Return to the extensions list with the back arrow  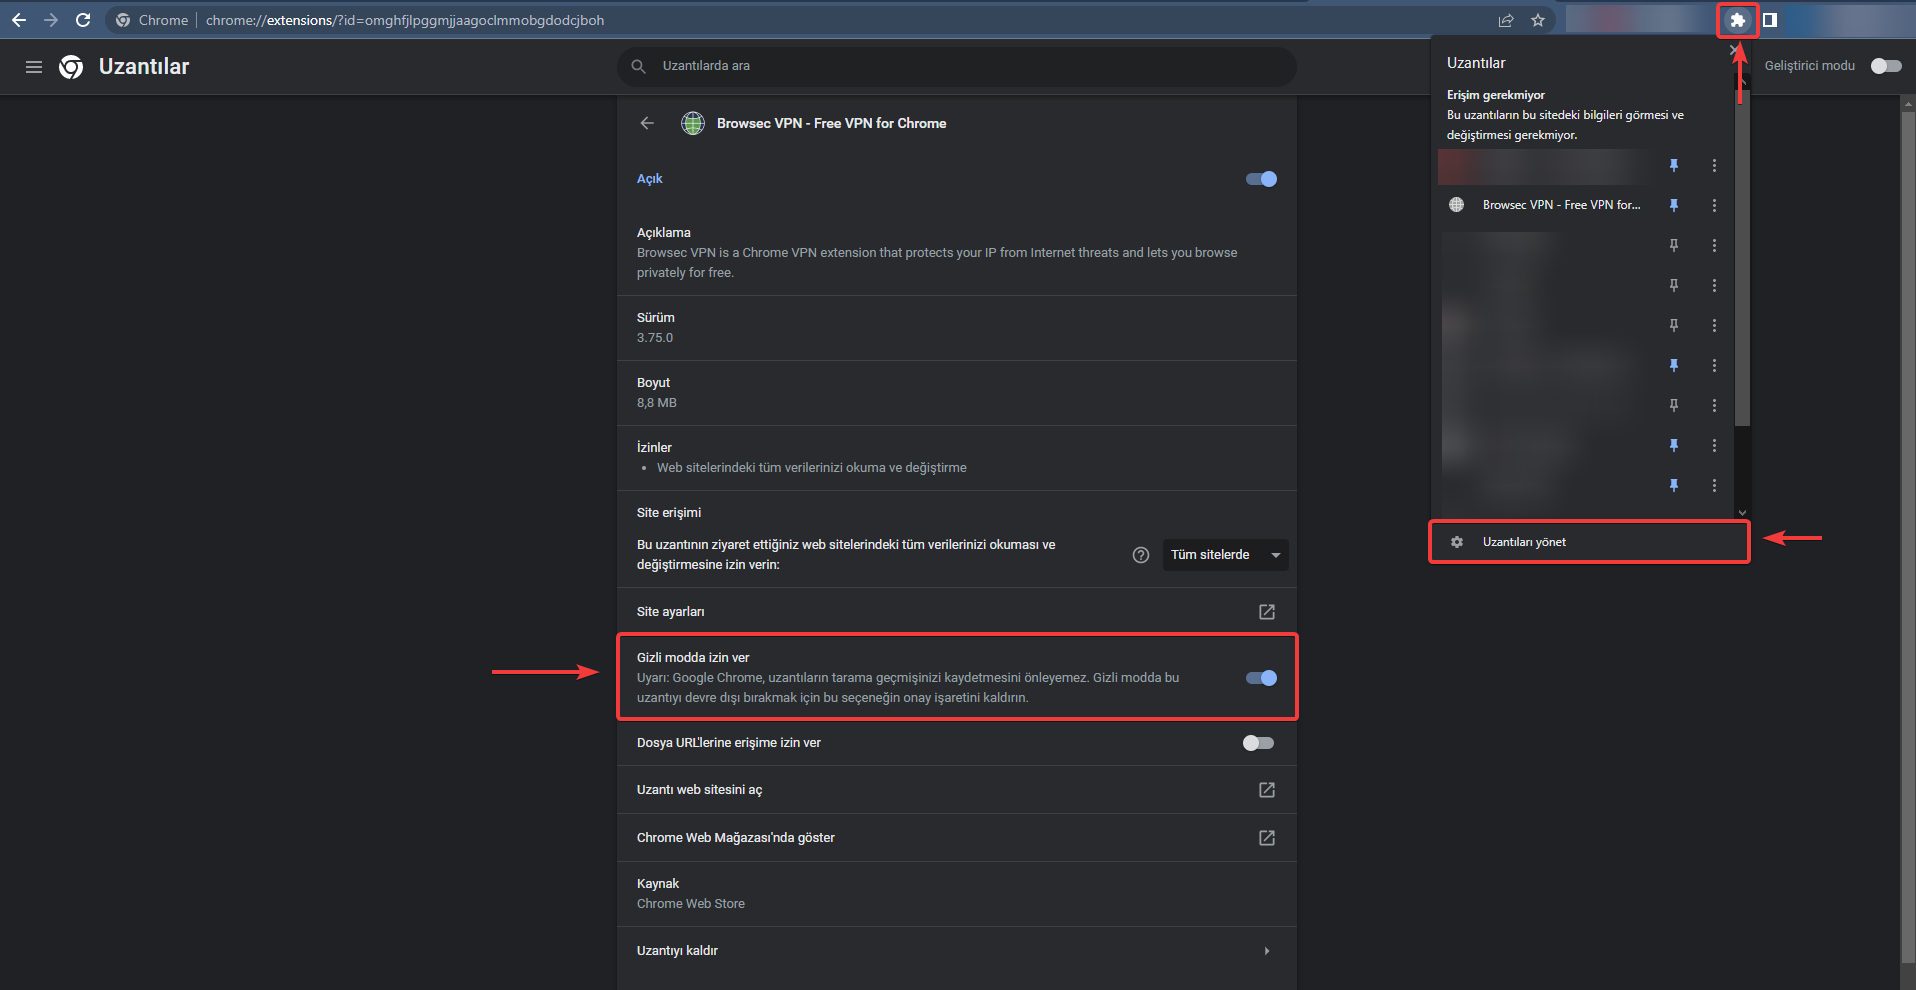coord(647,123)
